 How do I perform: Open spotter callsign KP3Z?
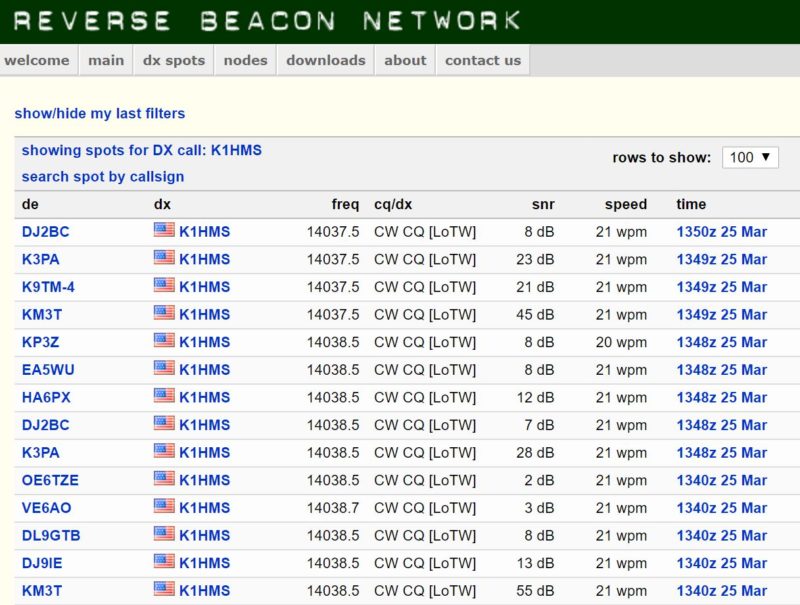(x=40, y=342)
